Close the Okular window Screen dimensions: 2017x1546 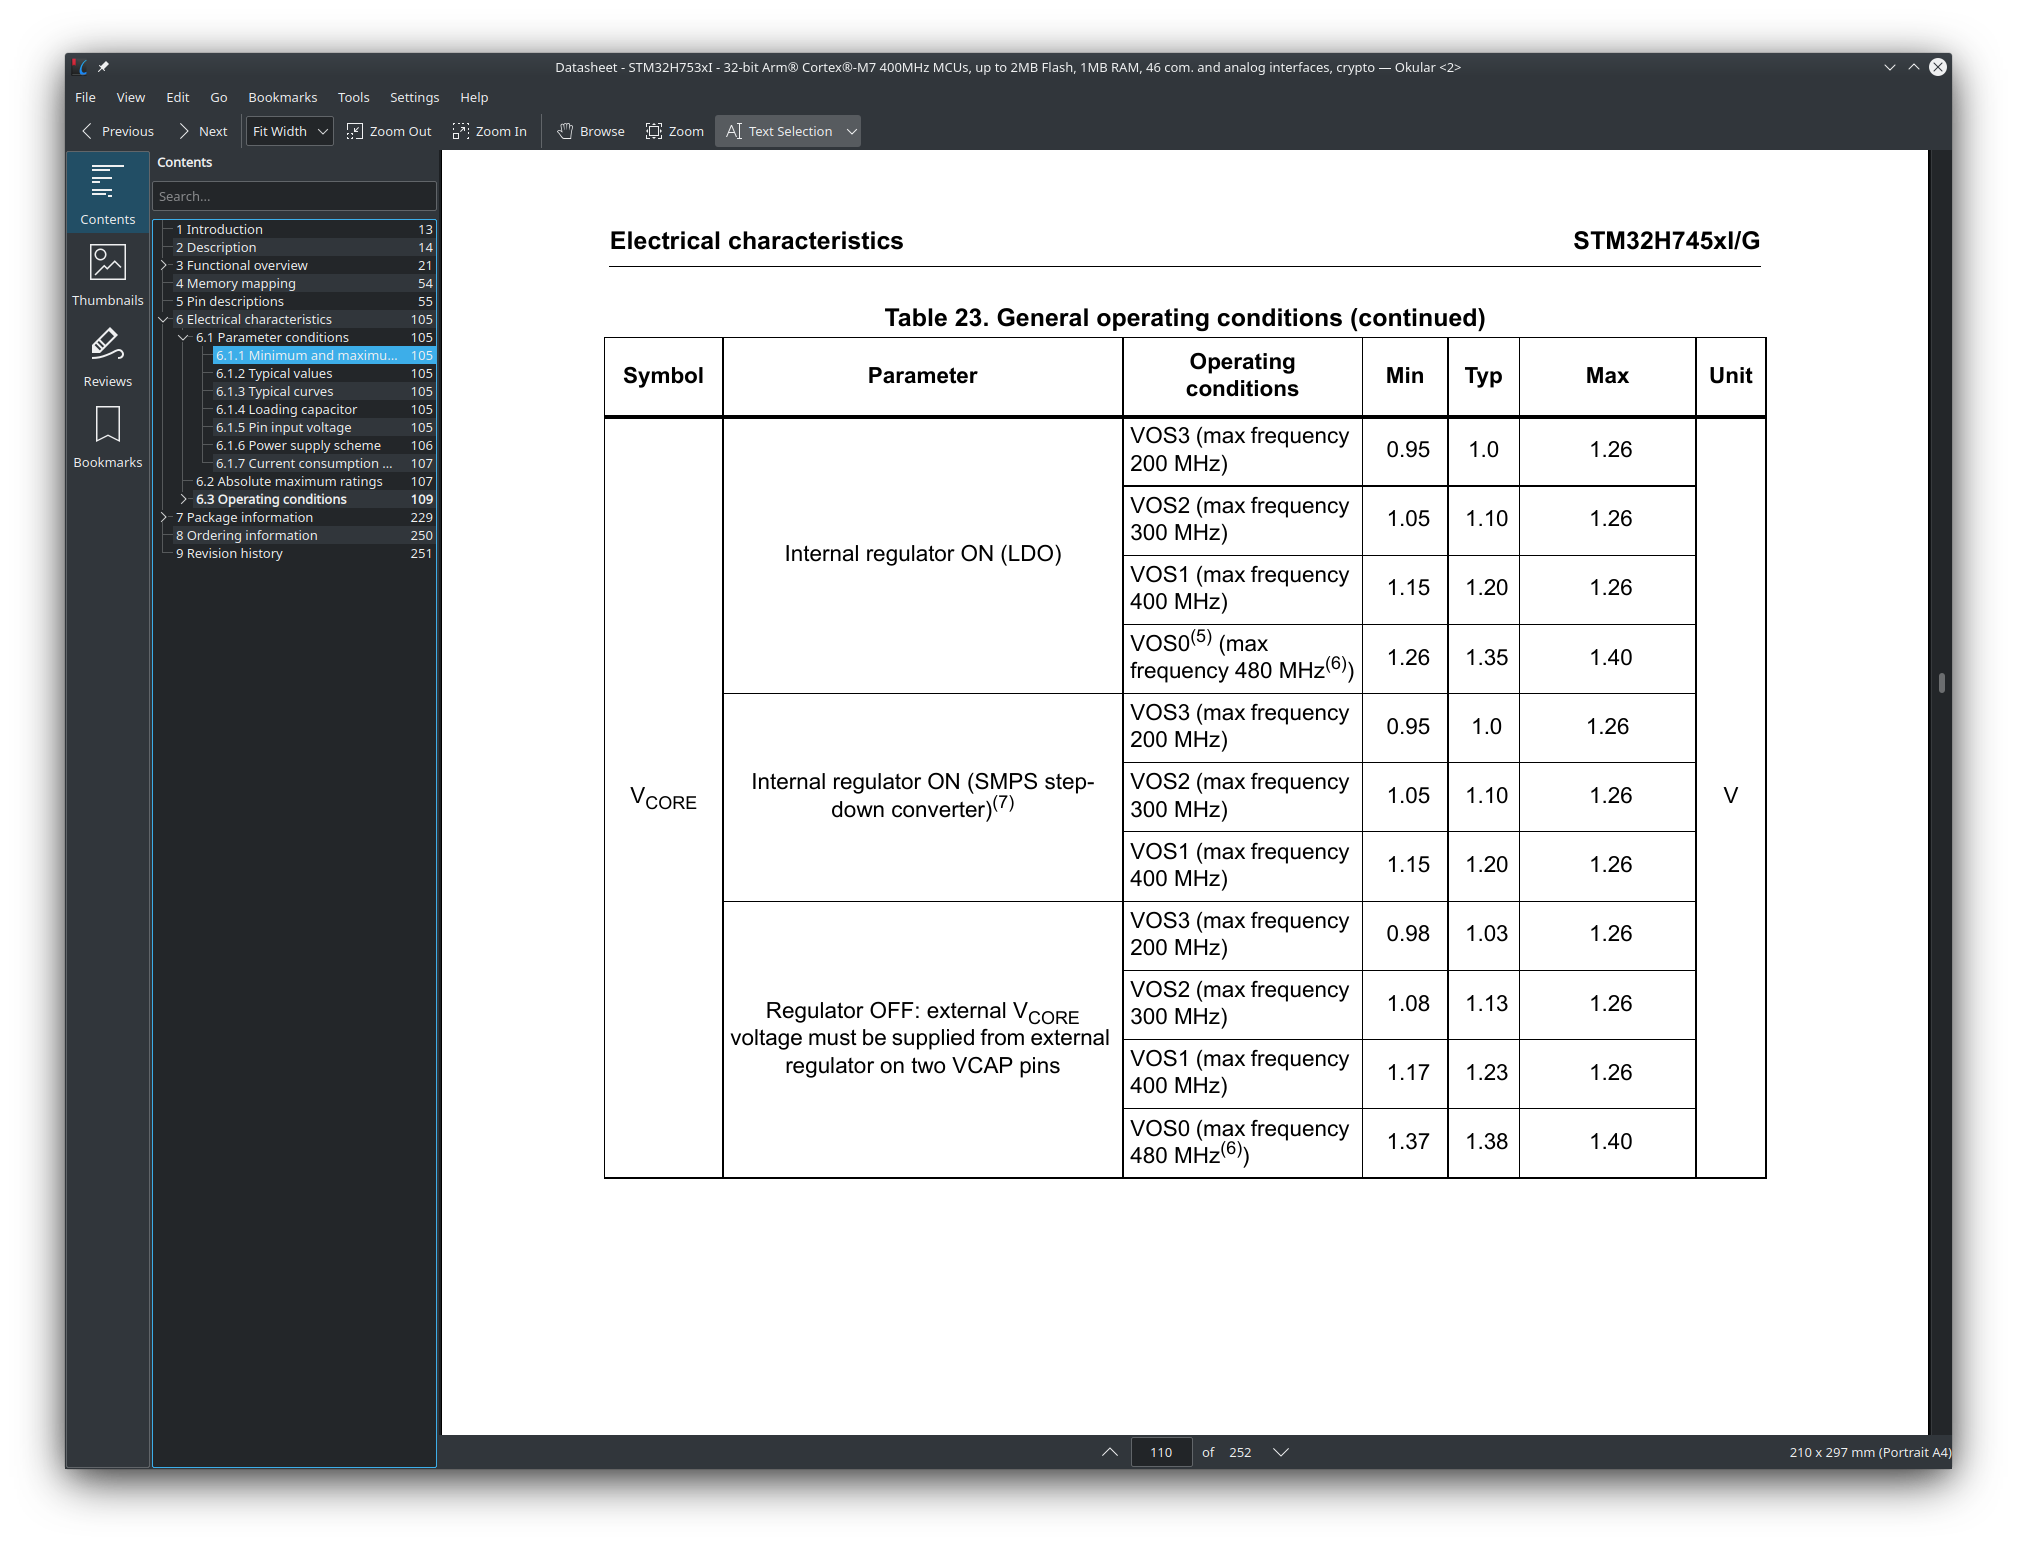(1938, 67)
